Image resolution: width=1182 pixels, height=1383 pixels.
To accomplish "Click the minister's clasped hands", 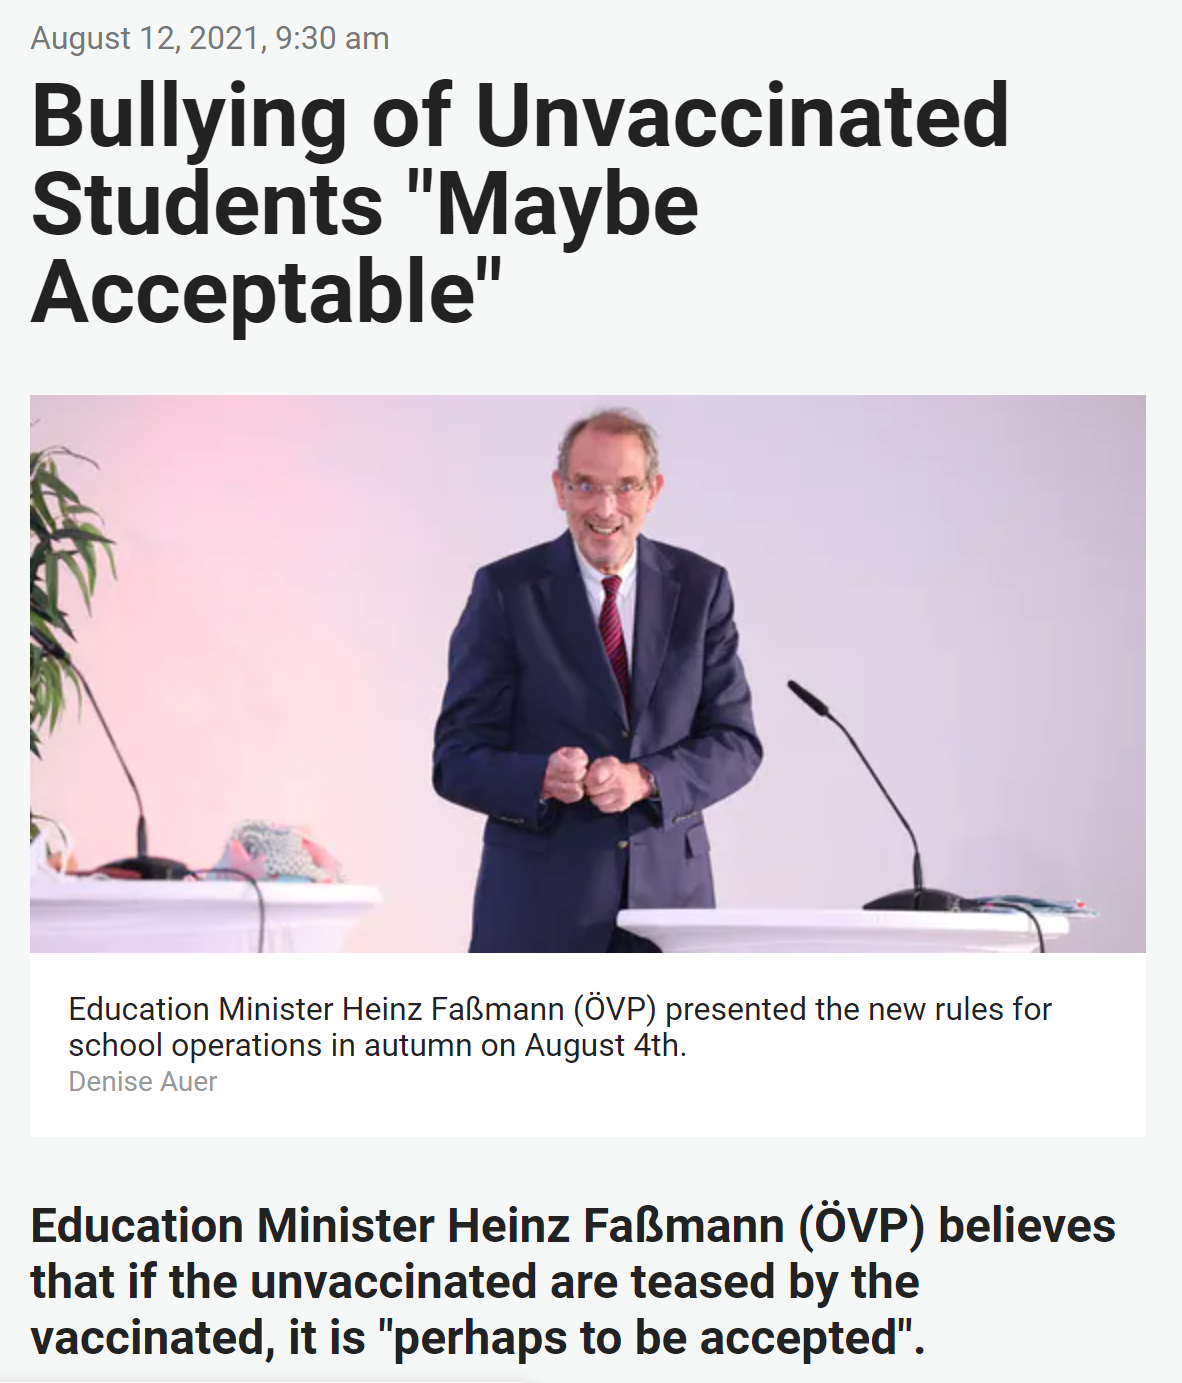I will point(591,777).
